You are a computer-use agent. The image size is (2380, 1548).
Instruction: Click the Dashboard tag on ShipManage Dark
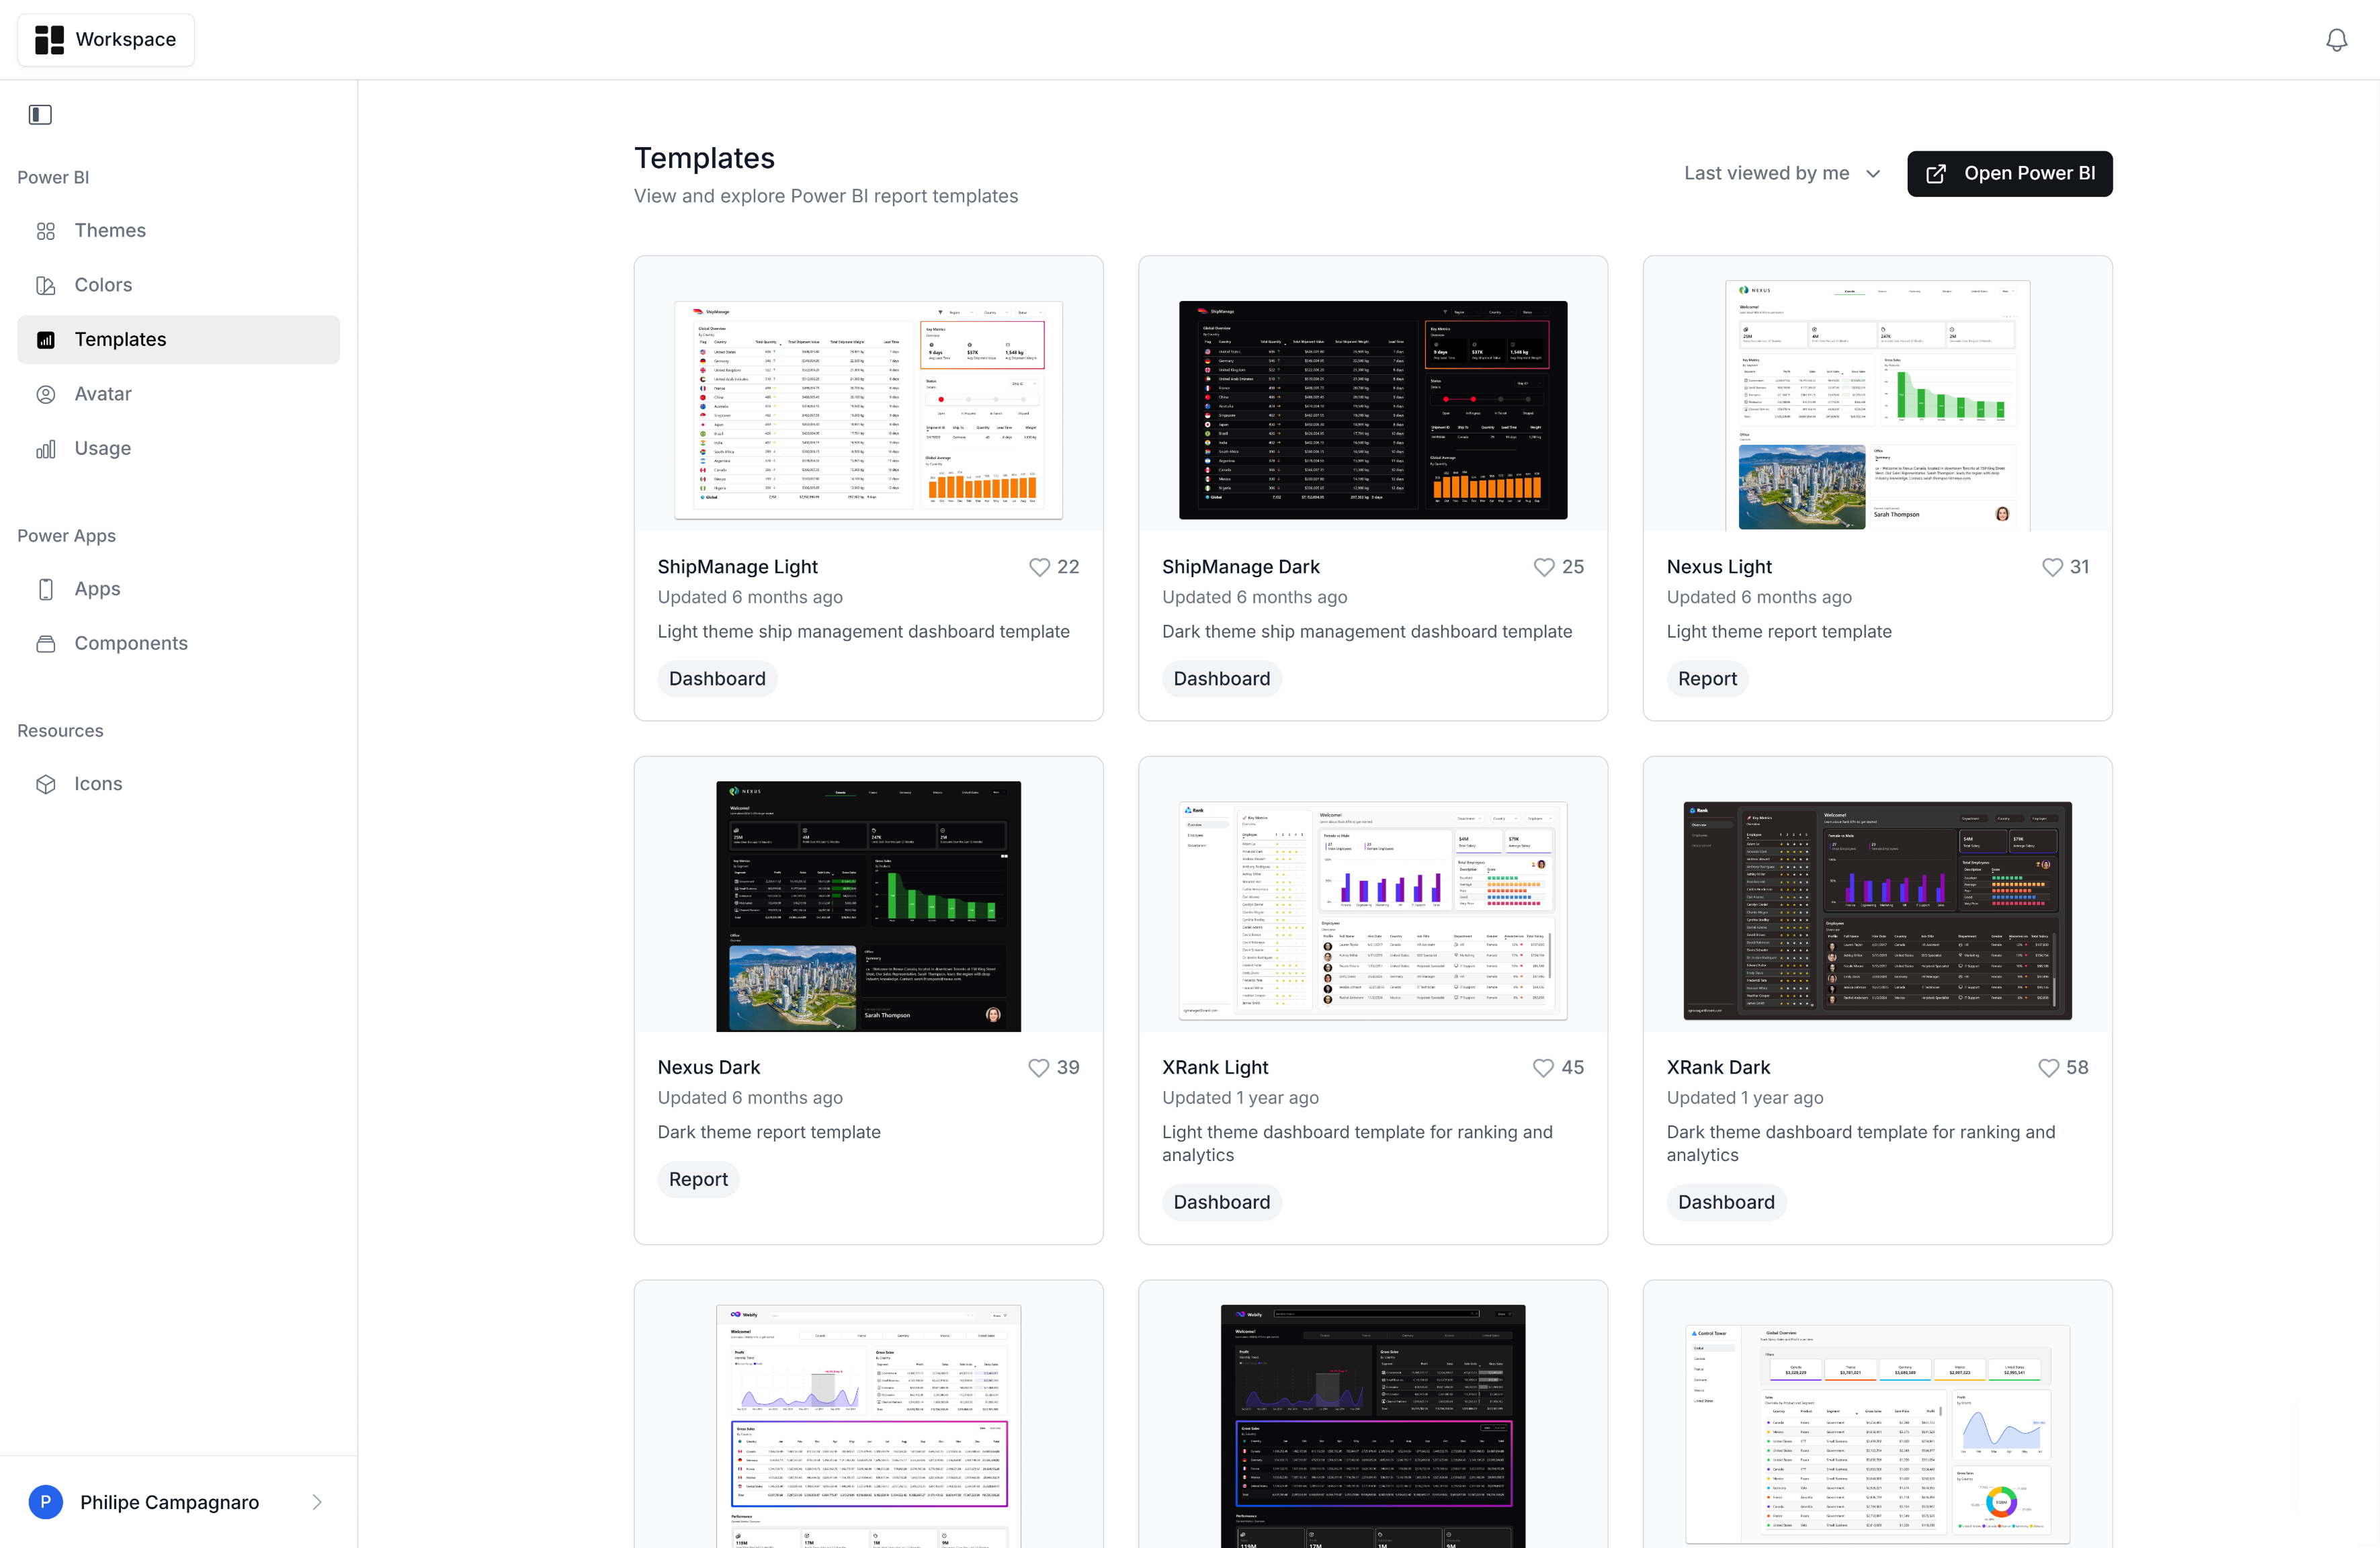point(1221,678)
